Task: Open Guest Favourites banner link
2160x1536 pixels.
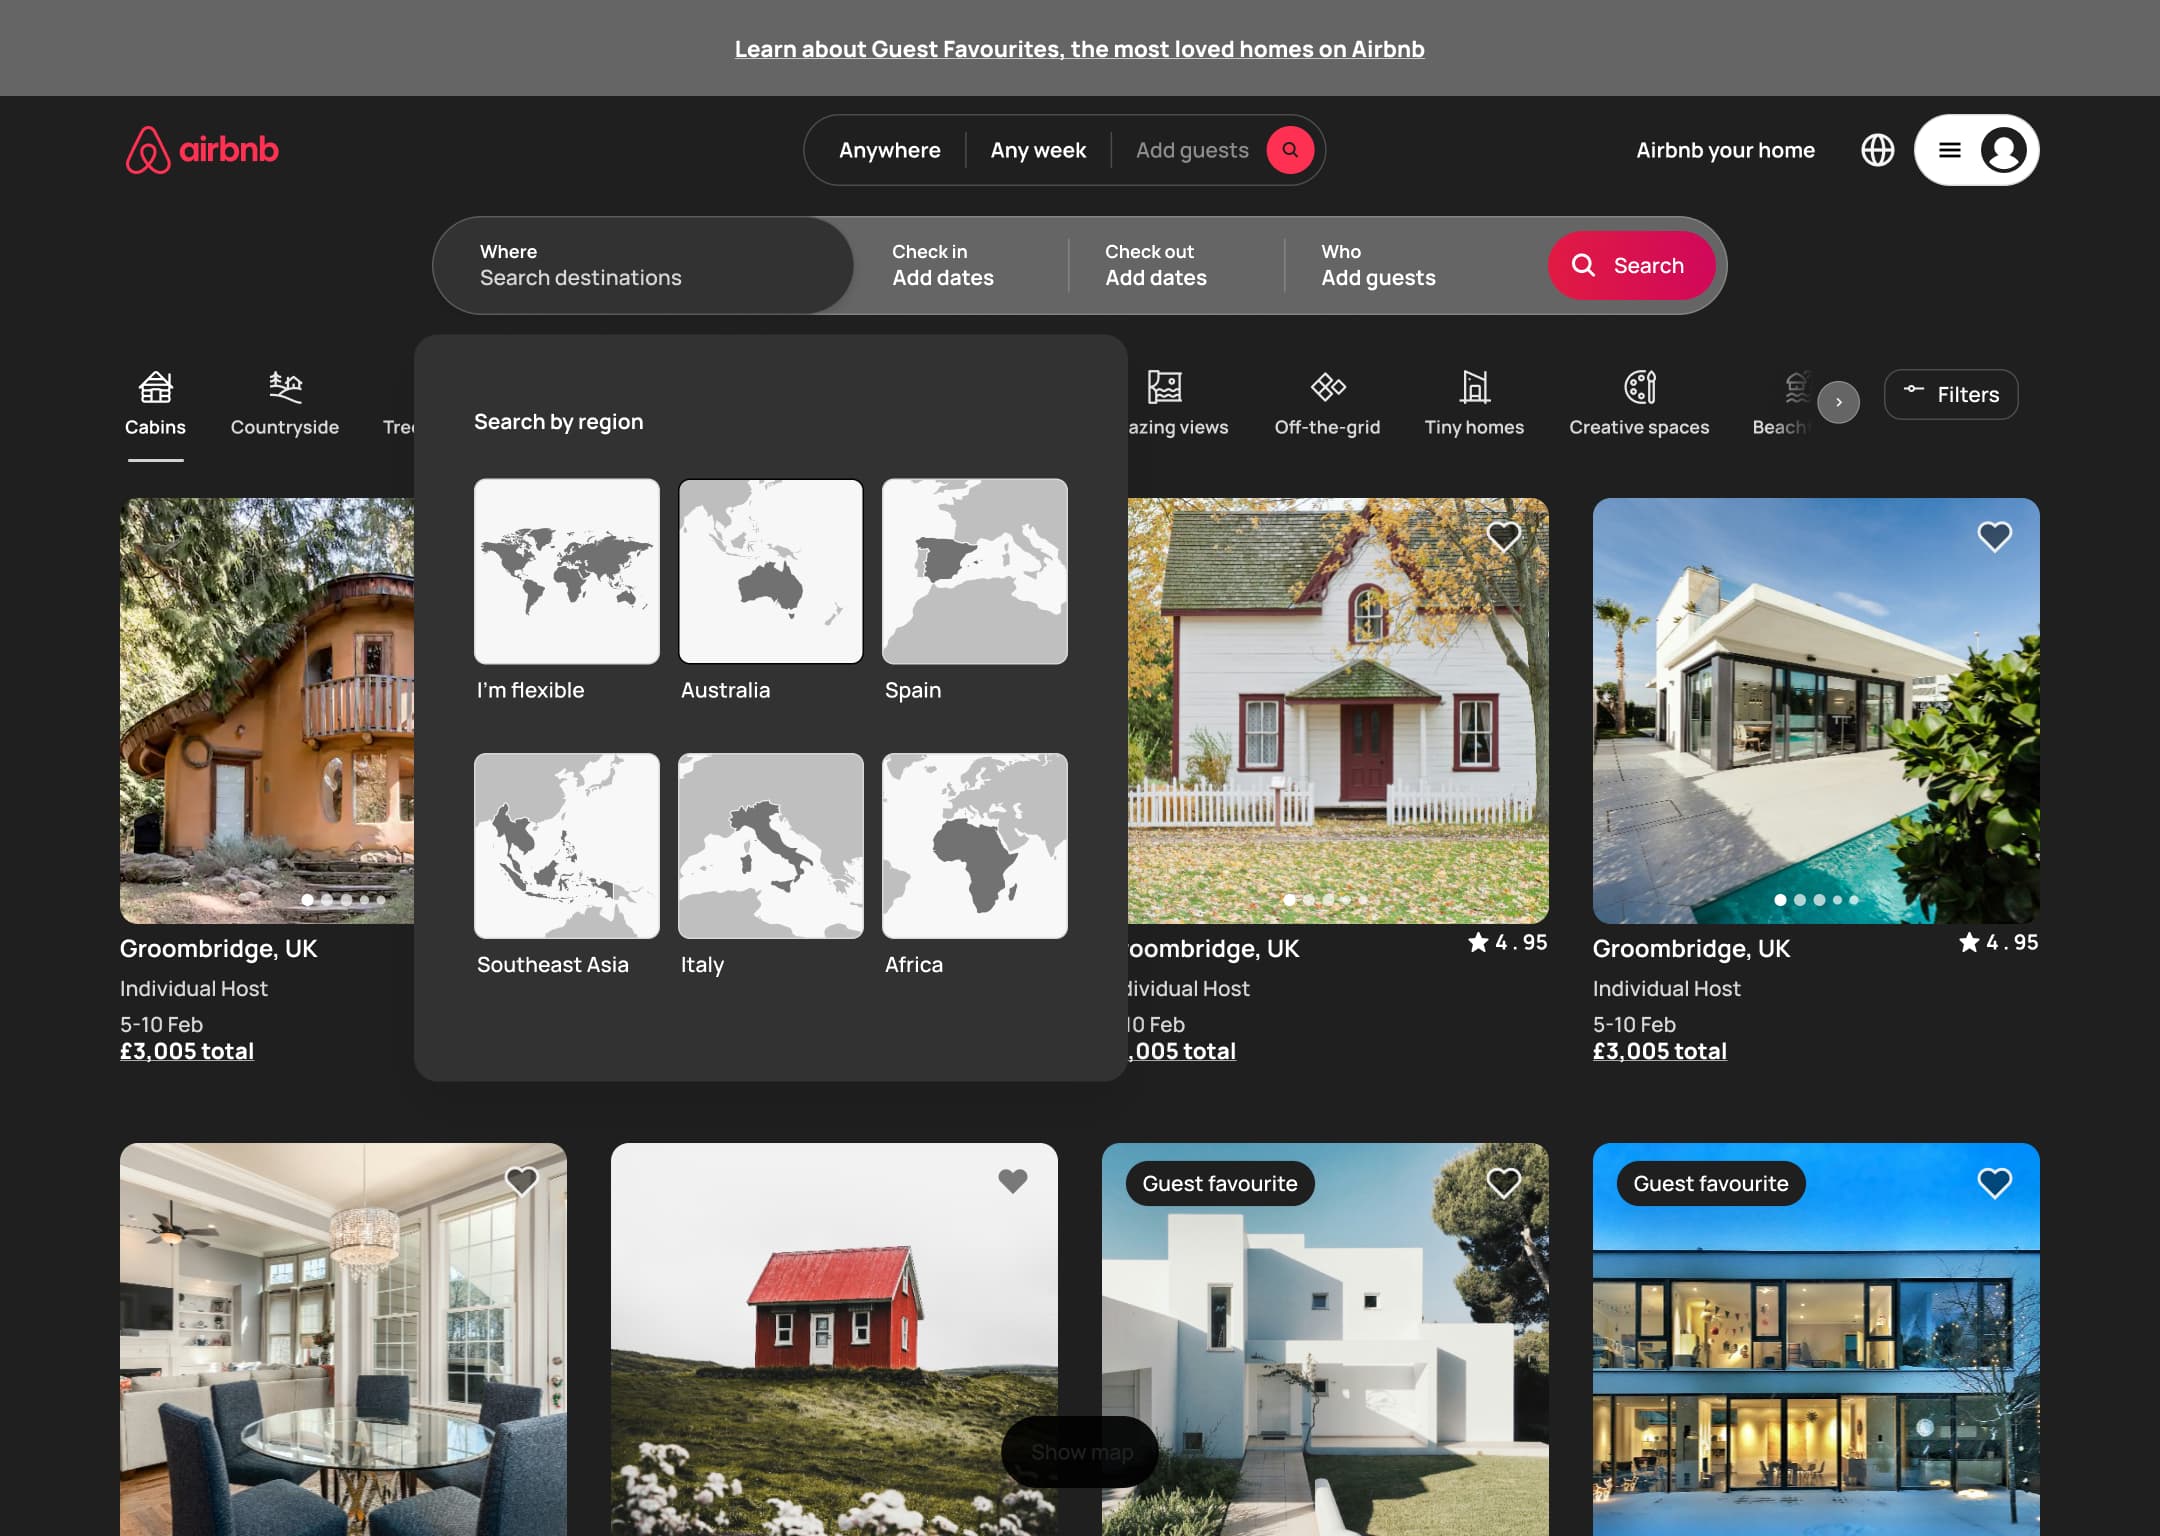Action: coord(1079,49)
